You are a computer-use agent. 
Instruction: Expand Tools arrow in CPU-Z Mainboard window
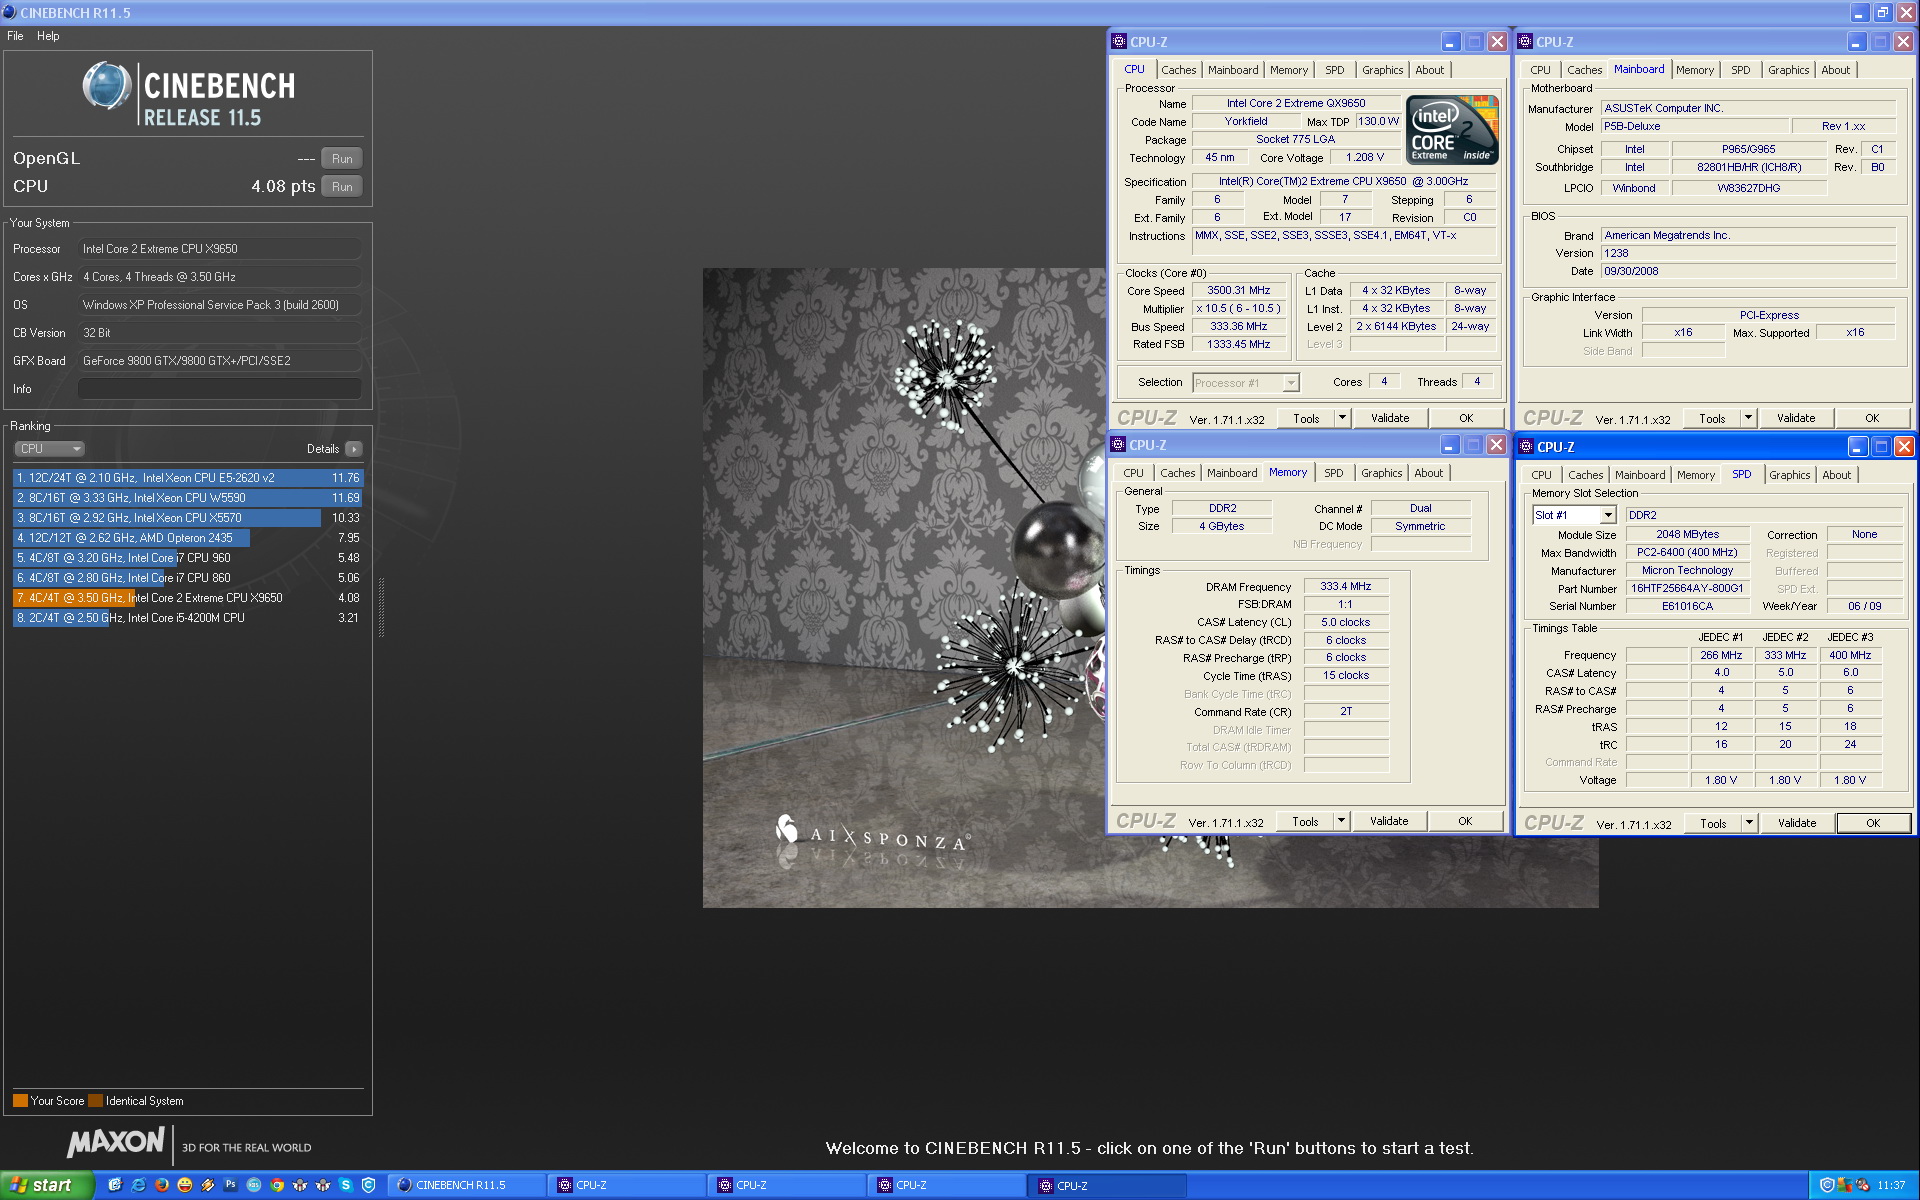coord(1748,418)
